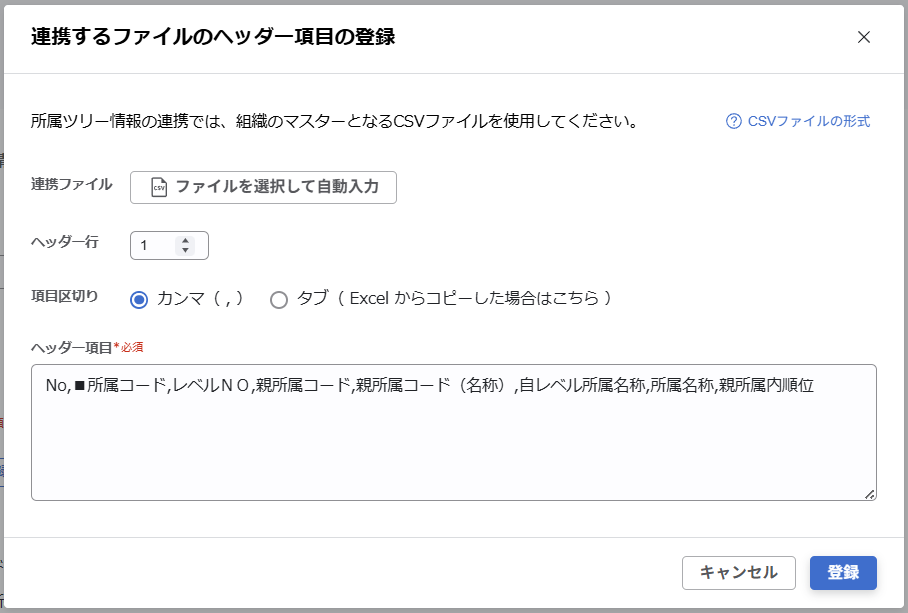Click 項目区切り label

point(64,296)
